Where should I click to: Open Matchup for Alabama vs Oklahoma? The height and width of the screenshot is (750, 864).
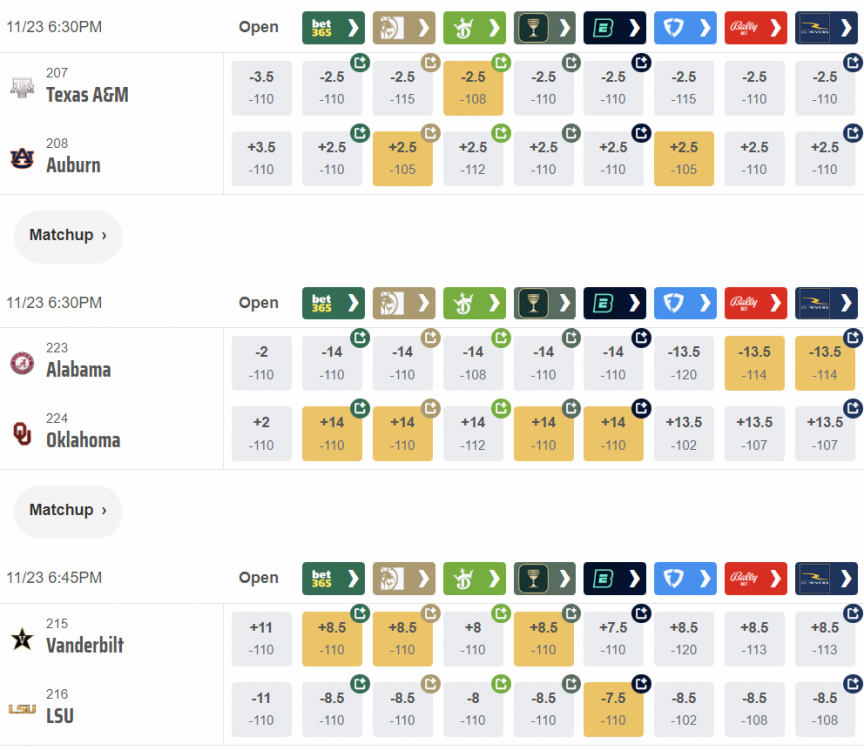[x=68, y=510]
